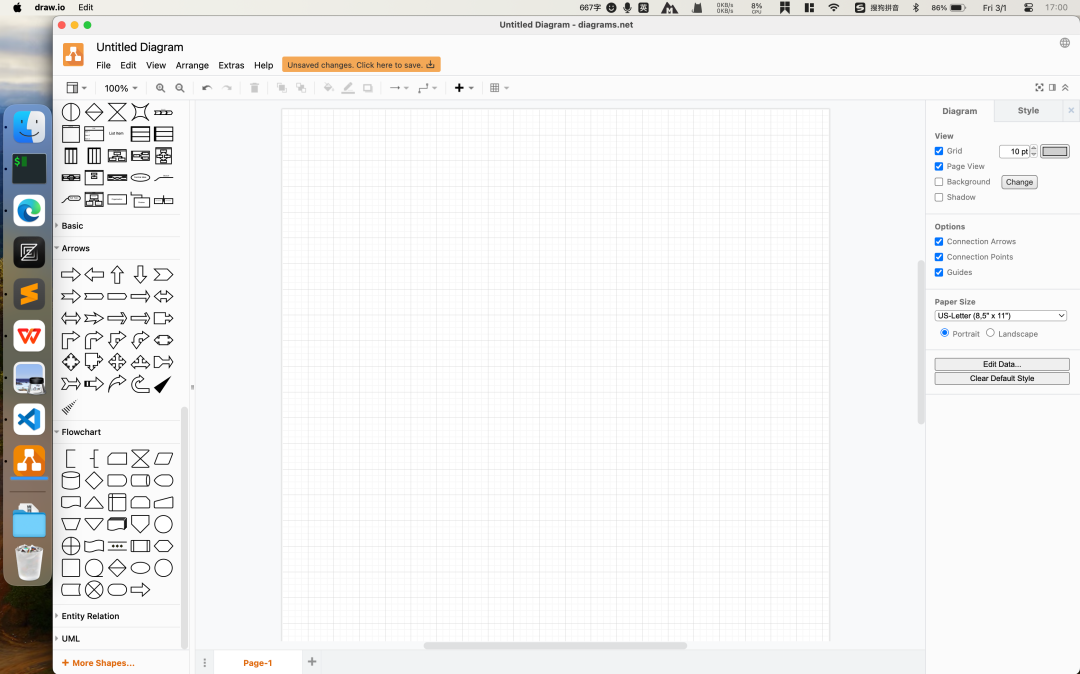This screenshot has height=674, width=1080.
Task: Click the table grid icon in toolbar
Action: click(x=498, y=88)
